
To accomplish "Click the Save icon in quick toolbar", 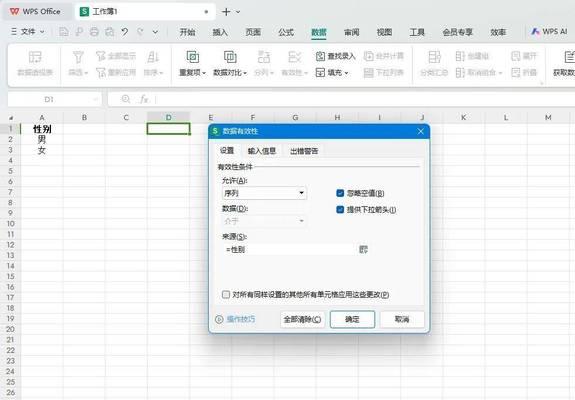I will [x=63, y=32].
